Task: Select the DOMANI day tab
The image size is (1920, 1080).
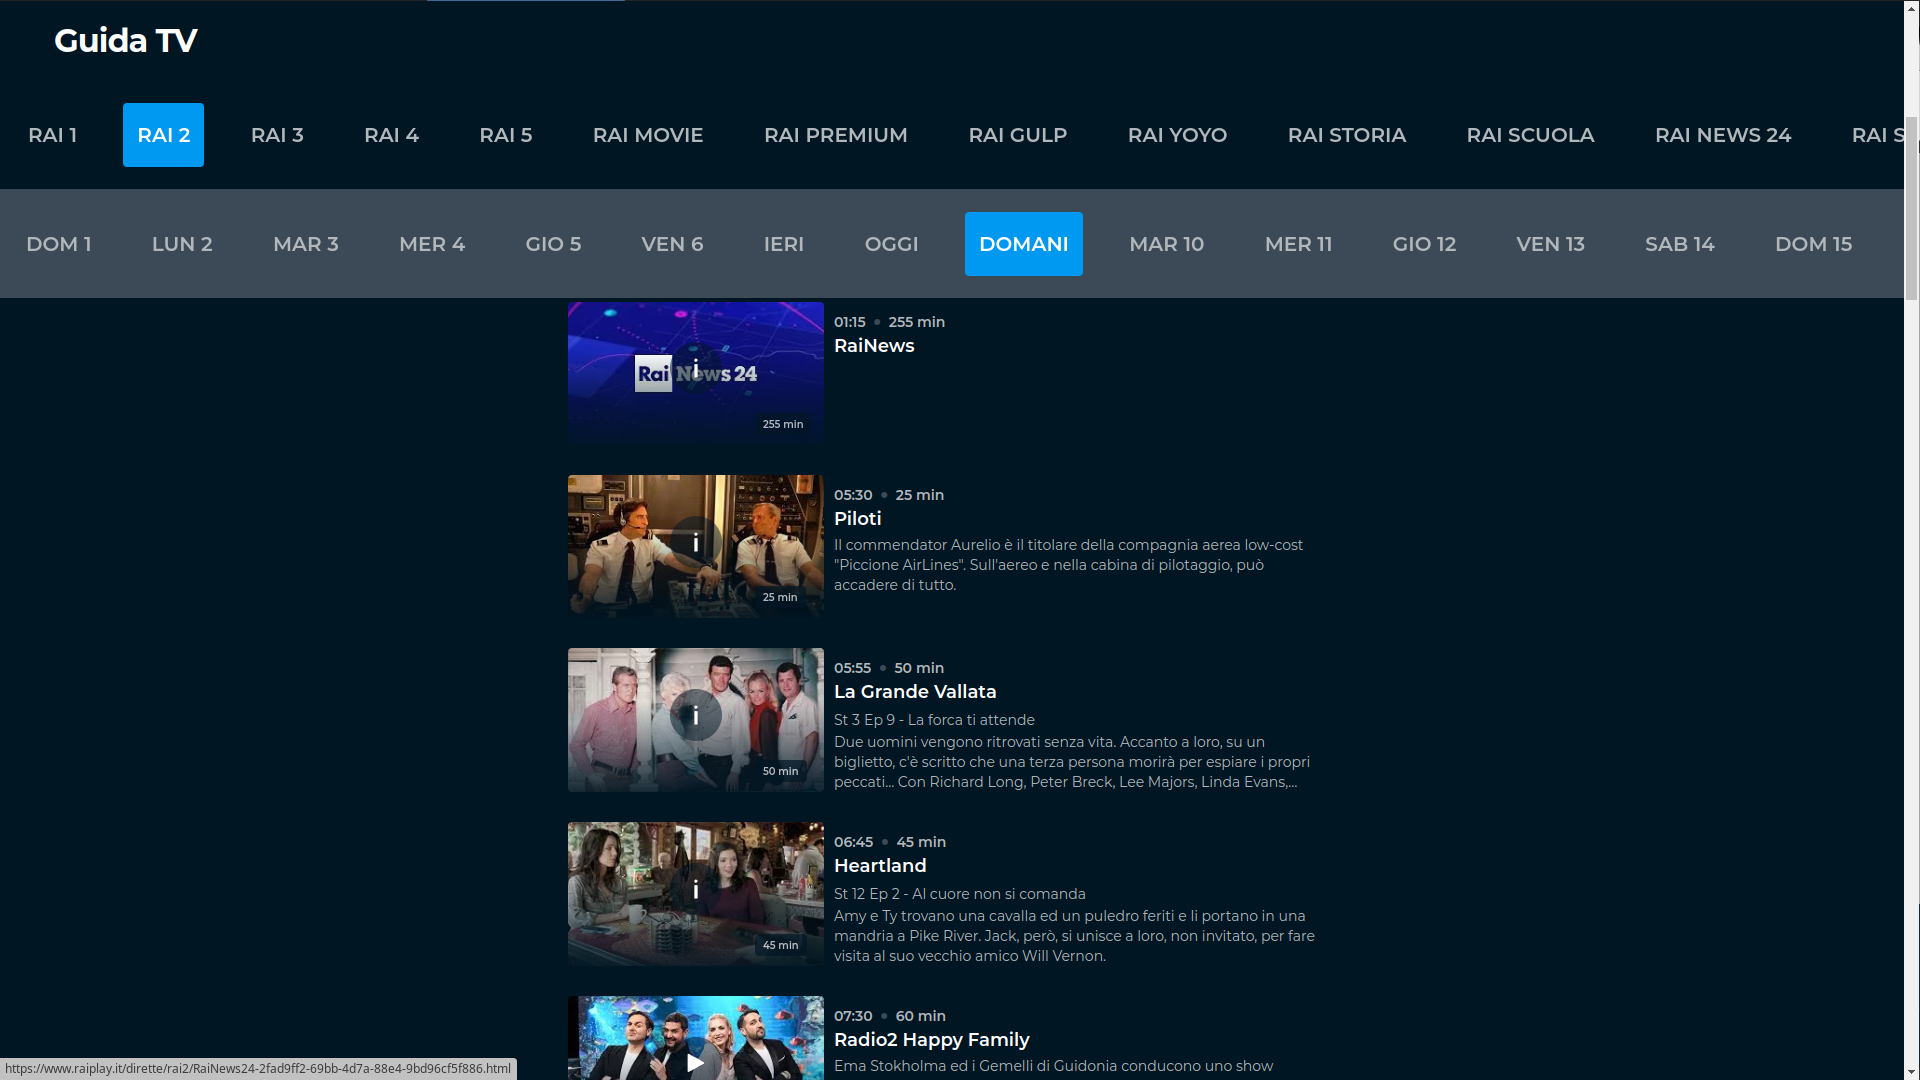Action: coord(1024,244)
